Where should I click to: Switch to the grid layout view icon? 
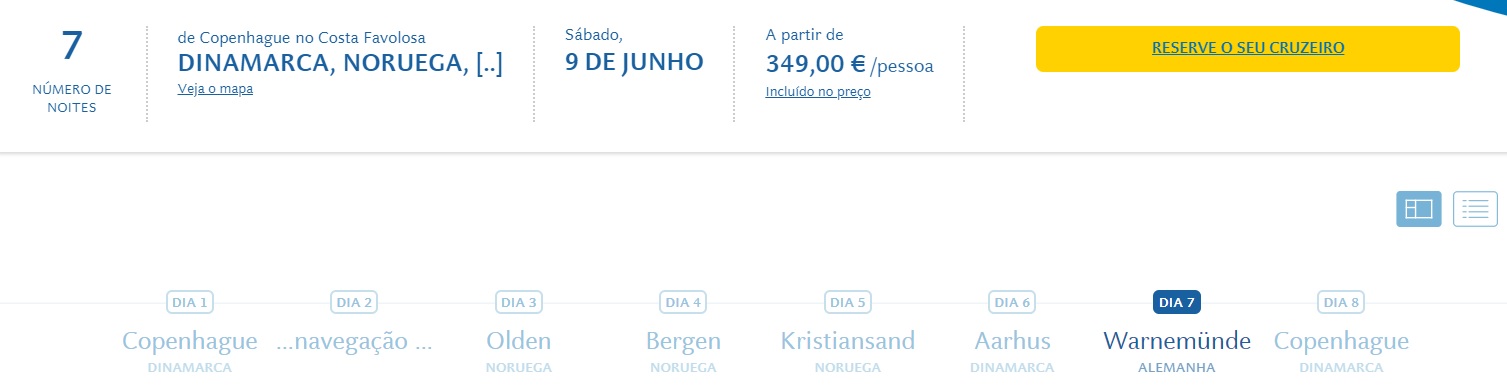coord(1418,209)
